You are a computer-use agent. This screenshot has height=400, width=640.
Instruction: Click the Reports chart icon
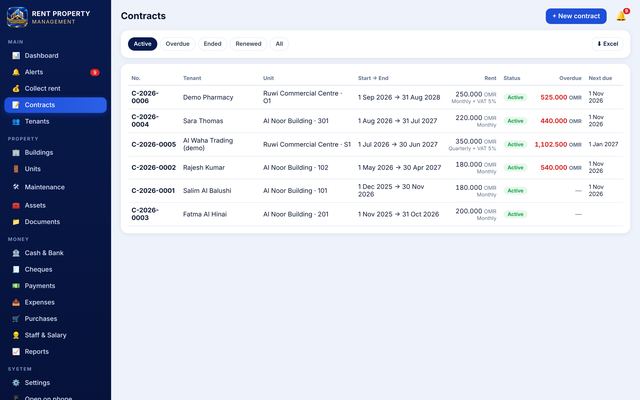16,351
